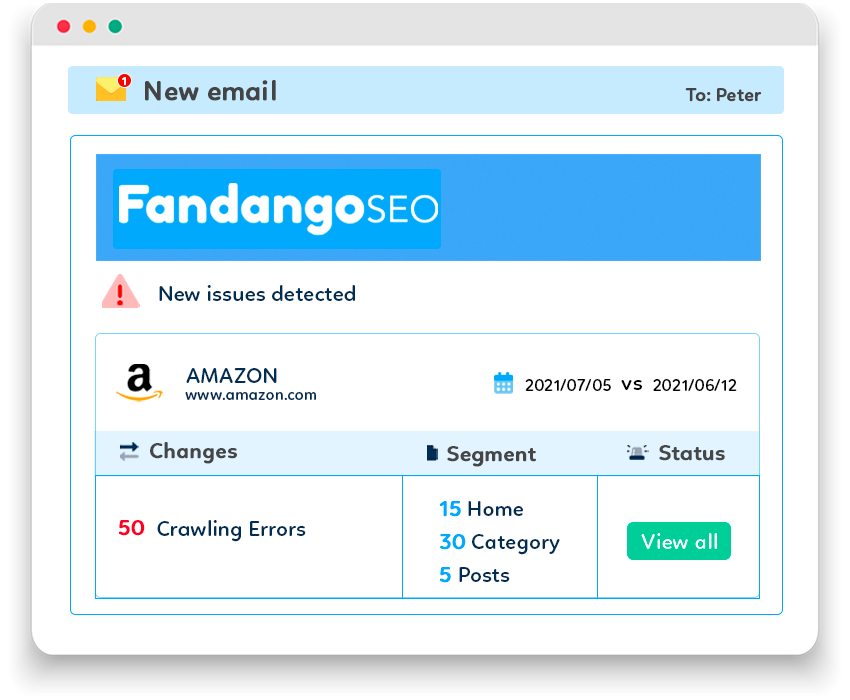
Task: Open the www.amazon.com link
Action: 251,395
